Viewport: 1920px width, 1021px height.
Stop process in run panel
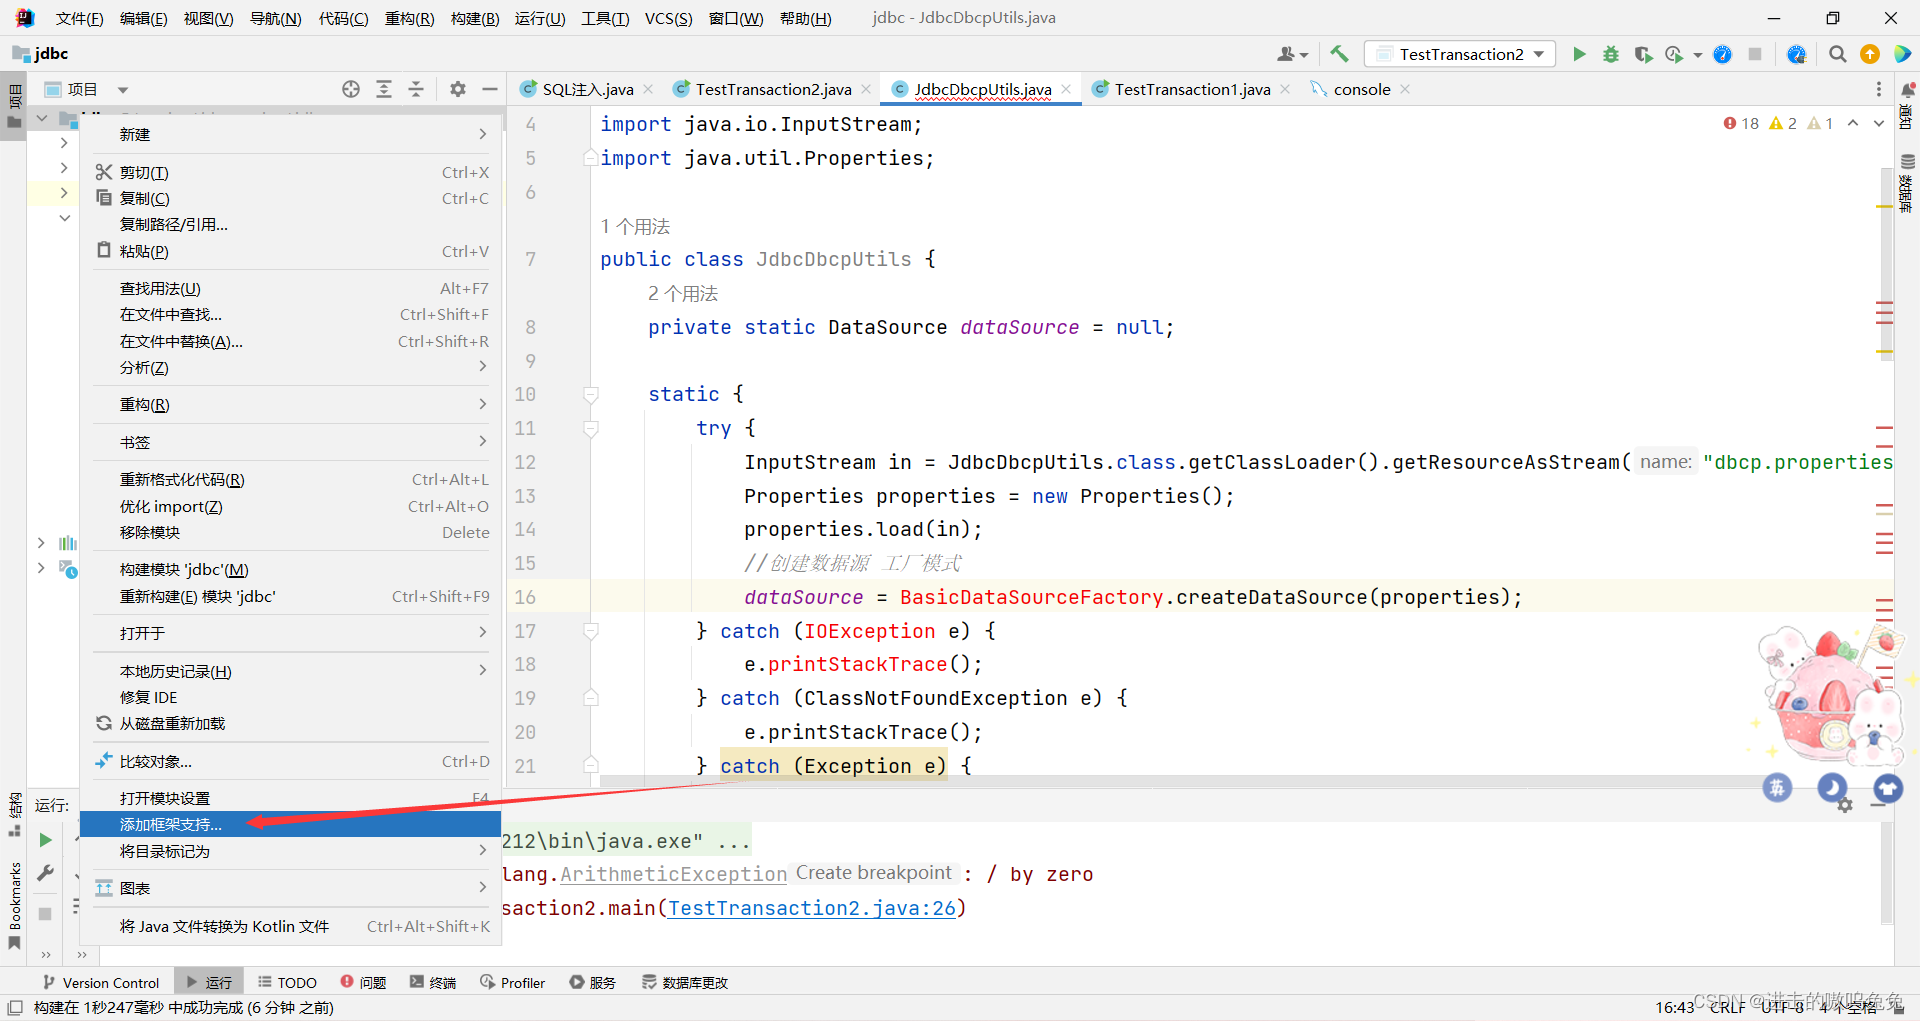(45, 913)
